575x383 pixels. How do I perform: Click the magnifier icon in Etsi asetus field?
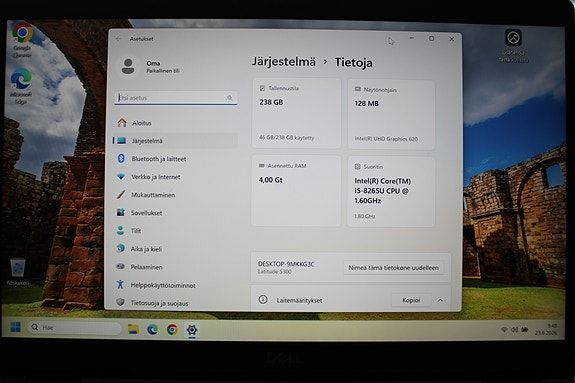230,98
